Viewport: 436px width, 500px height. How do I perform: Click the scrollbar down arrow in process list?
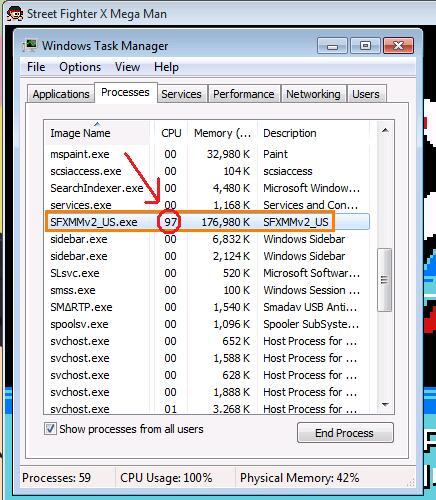coord(385,405)
